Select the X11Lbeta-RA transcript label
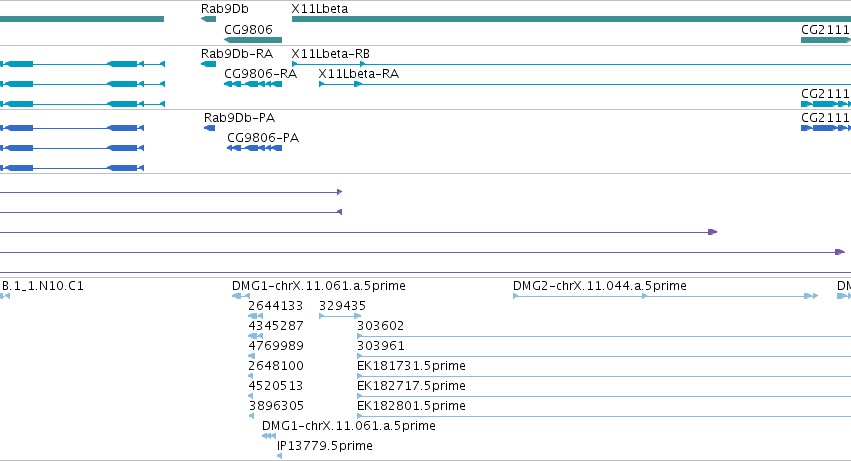Screen dimensions: 851x461 [x=359, y=74]
